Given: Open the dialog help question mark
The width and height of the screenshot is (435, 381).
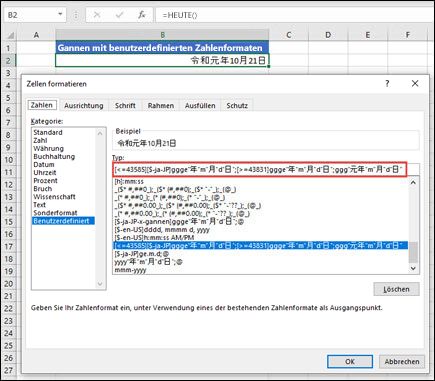Looking at the screenshot, I should [x=387, y=83].
